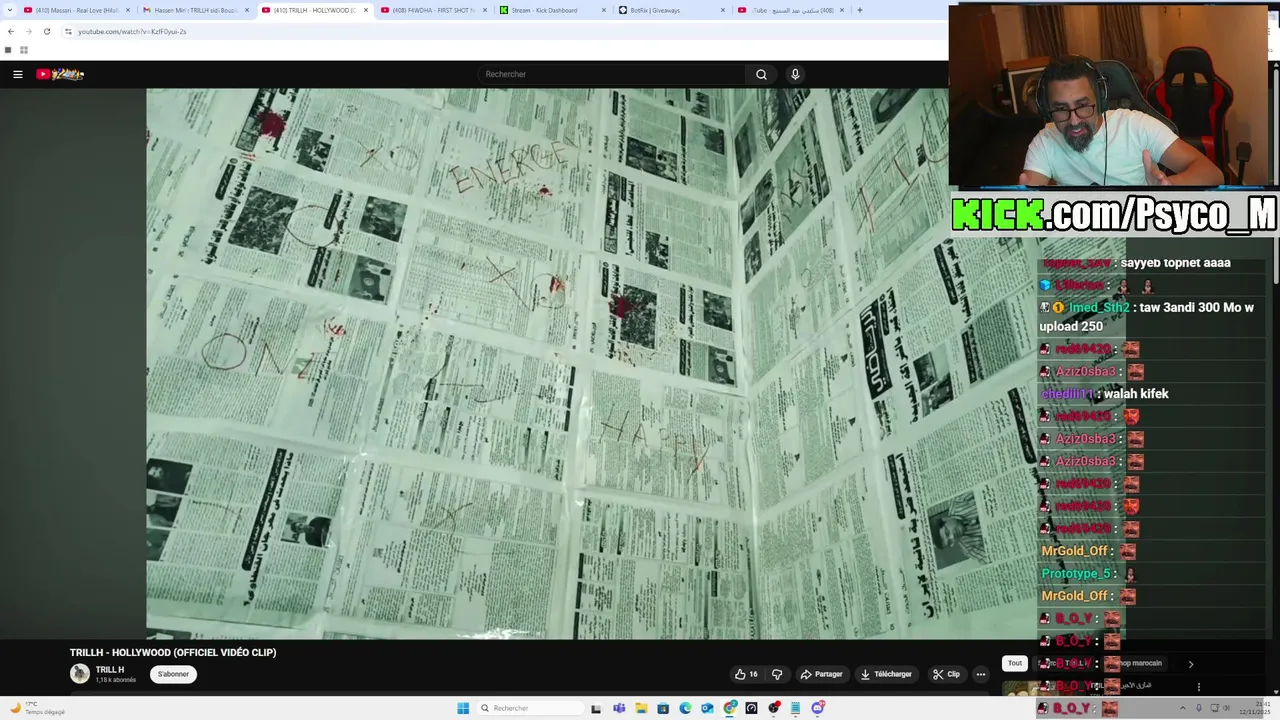
Task: Open more actions three-dot menu under video
Action: 980,674
